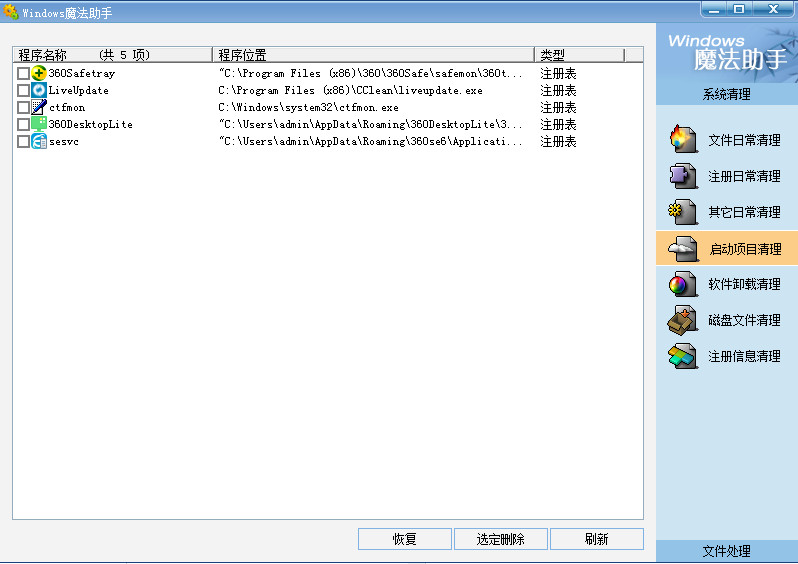Screen dimensions: 798x564
Task: Click 注册表 type in ctfmon row
Action: (x=558, y=107)
